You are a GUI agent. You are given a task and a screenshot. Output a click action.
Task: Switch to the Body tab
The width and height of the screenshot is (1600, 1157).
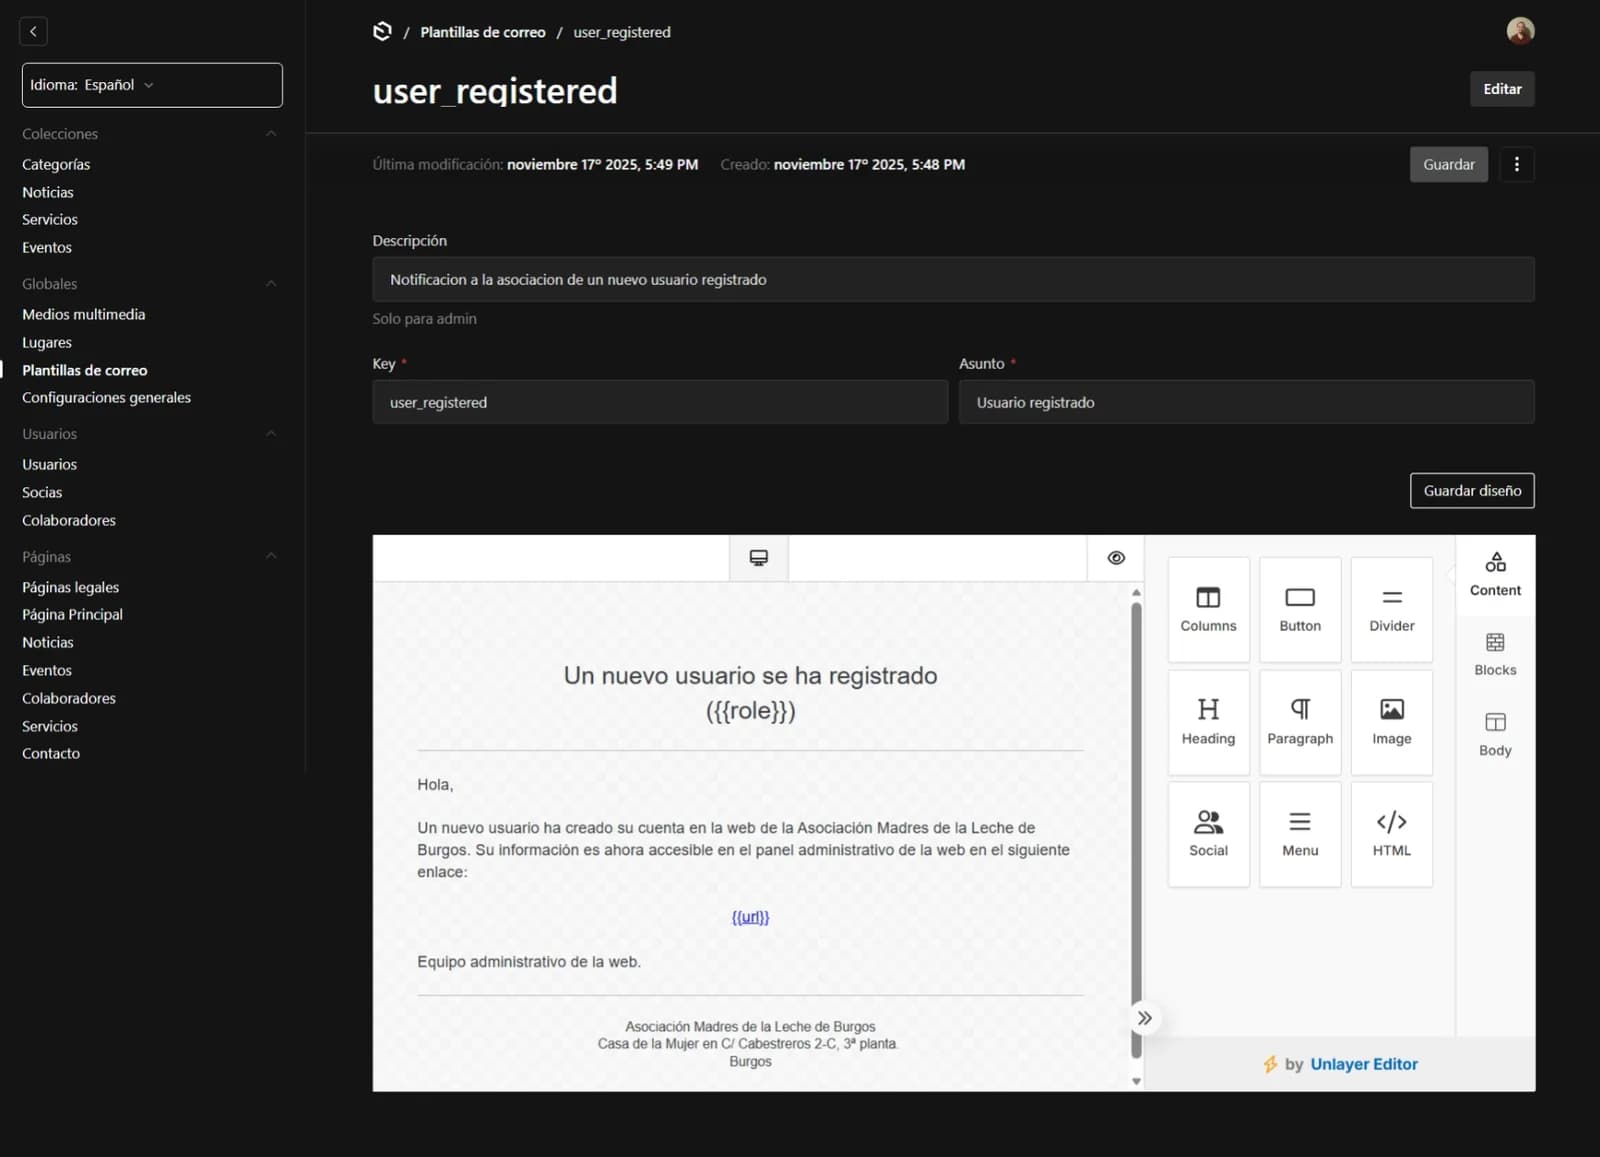(1495, 735)
